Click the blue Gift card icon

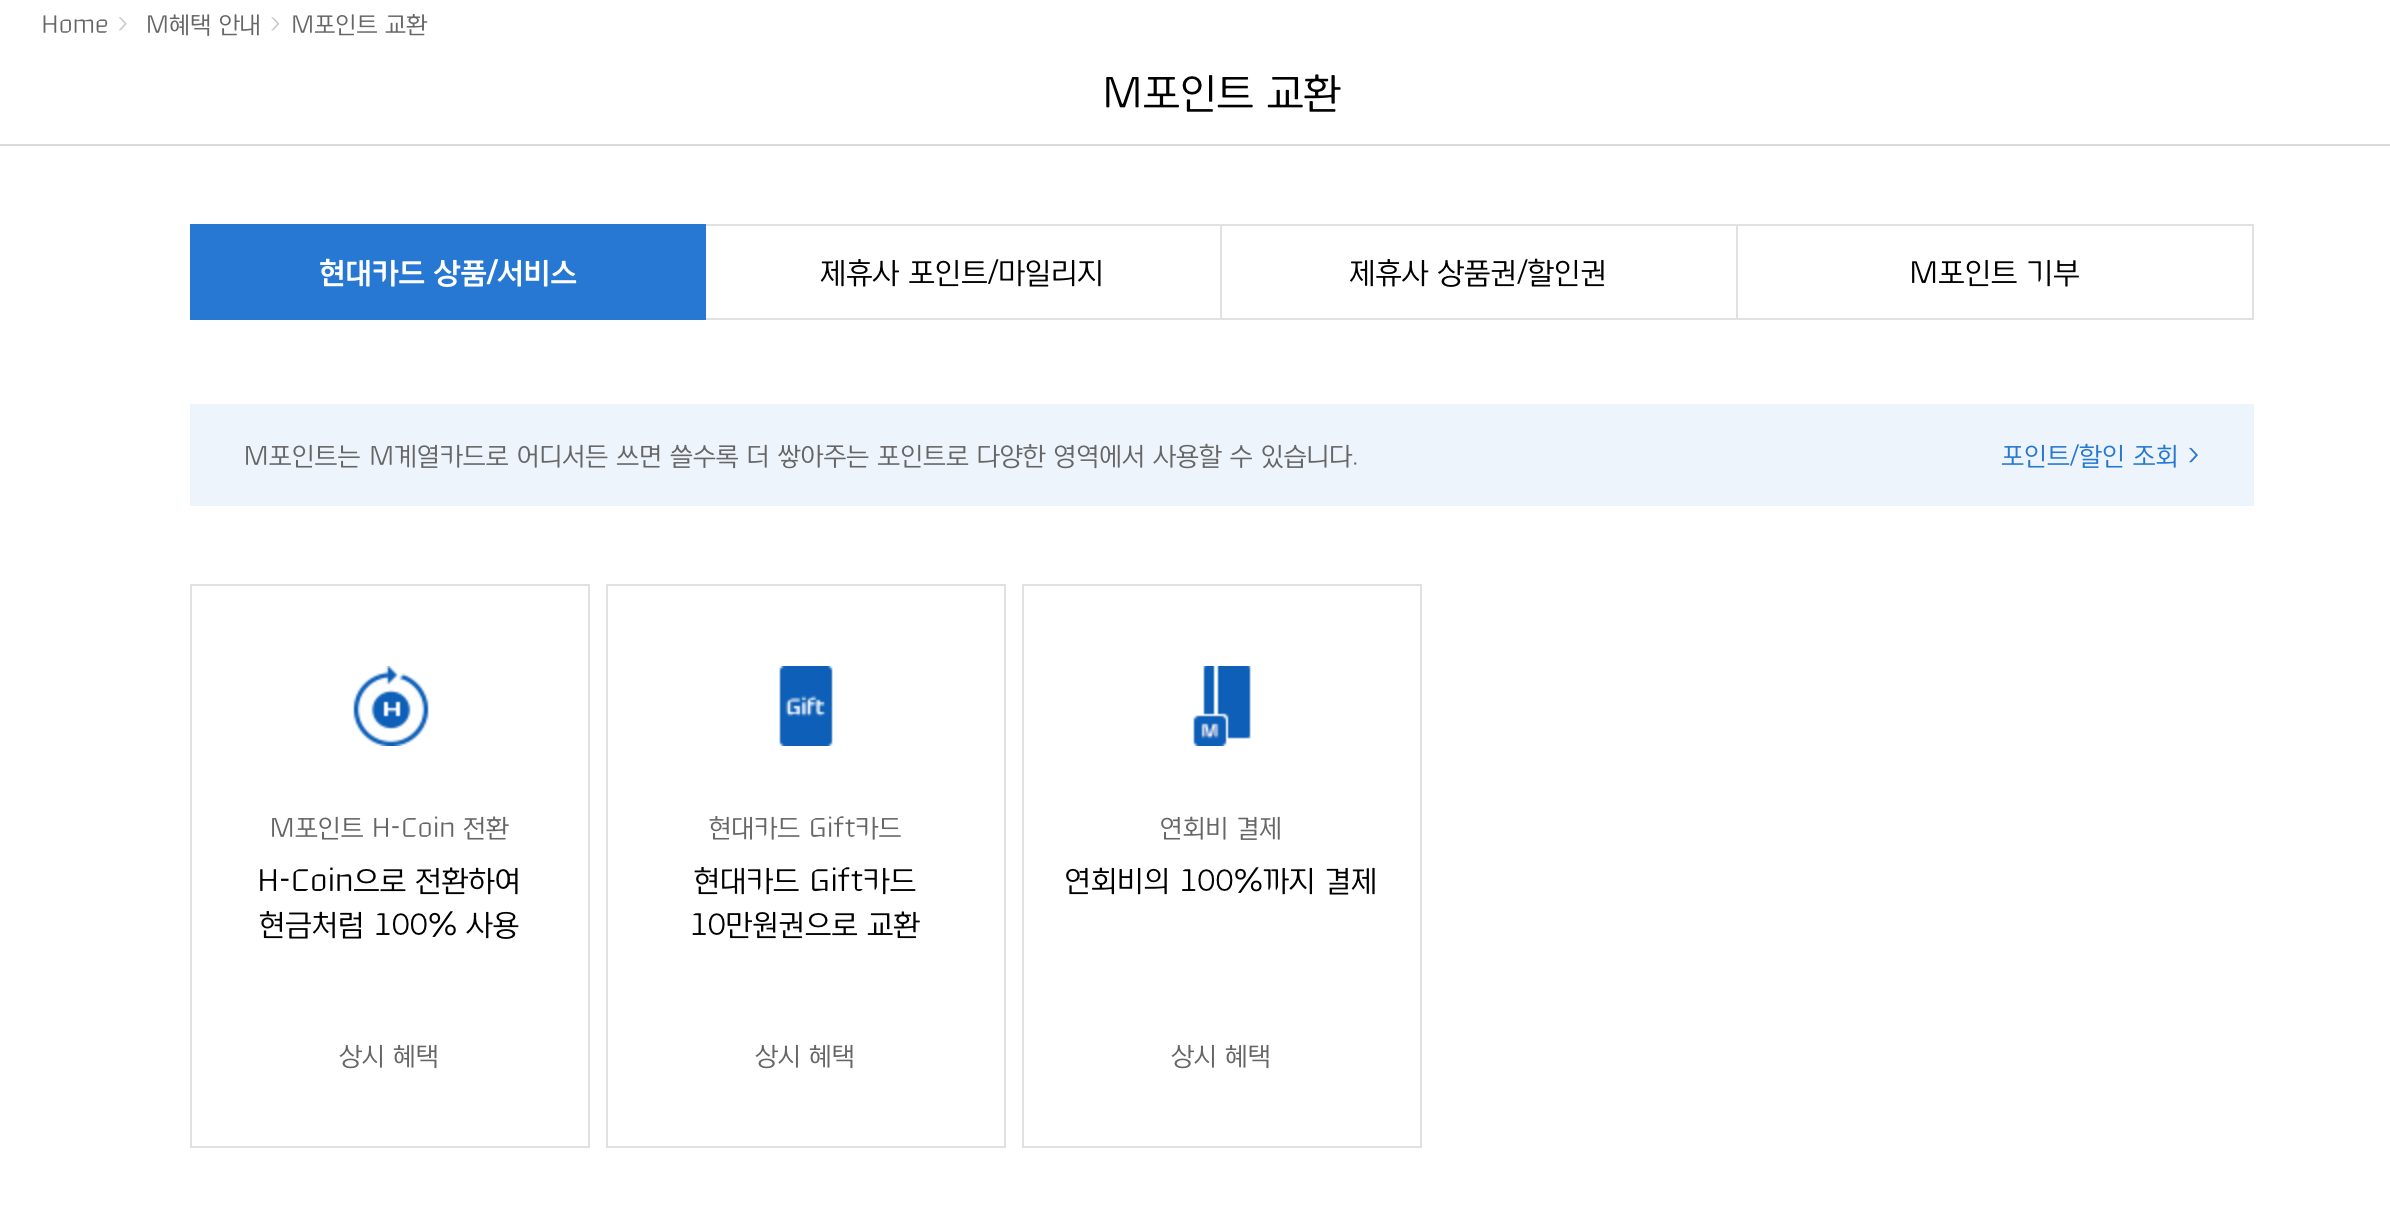click(805, 706)
